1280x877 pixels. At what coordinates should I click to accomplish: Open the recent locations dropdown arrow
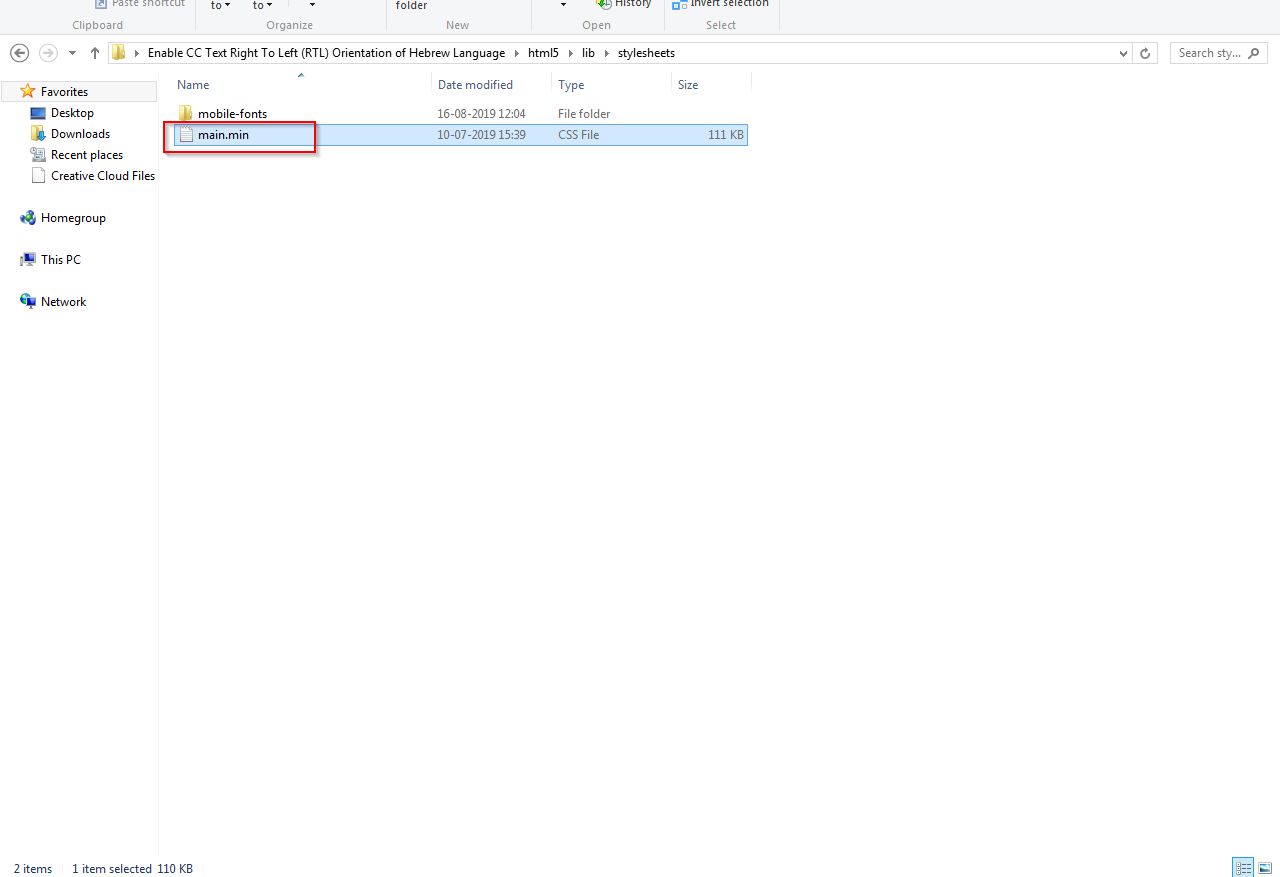72,53
